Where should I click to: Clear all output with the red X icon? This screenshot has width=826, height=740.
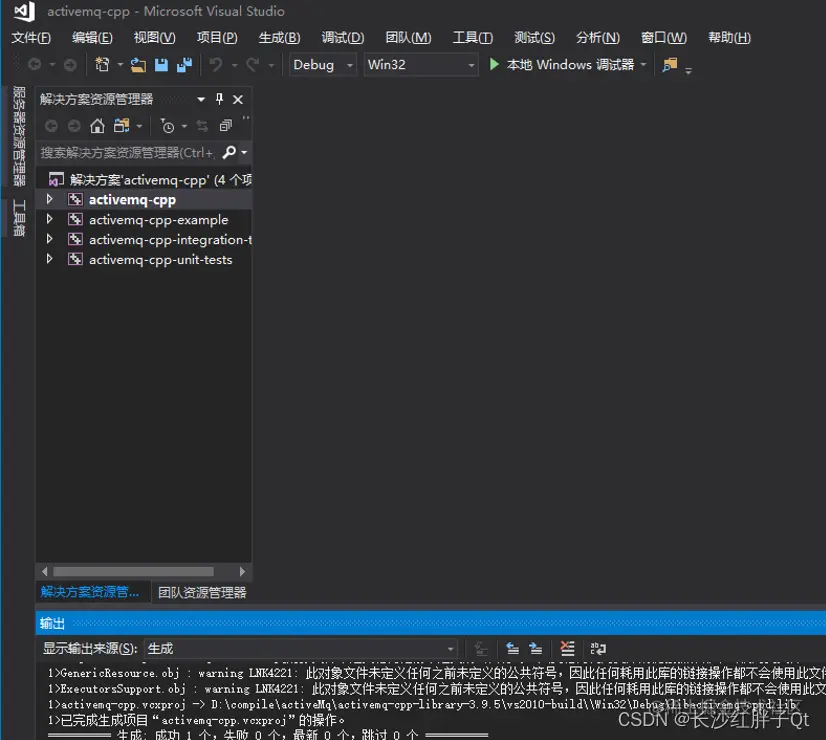[x=567, y=648]
